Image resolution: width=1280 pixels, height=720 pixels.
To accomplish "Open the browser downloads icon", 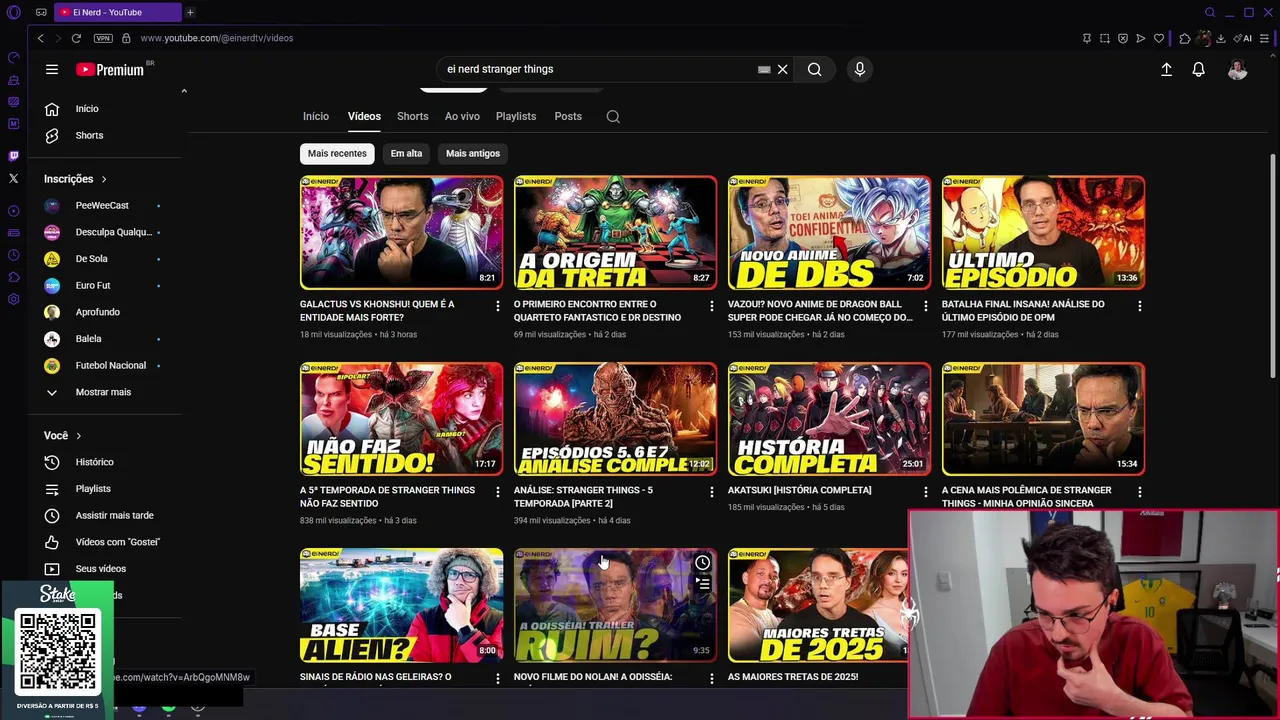I will (1221, 38).
